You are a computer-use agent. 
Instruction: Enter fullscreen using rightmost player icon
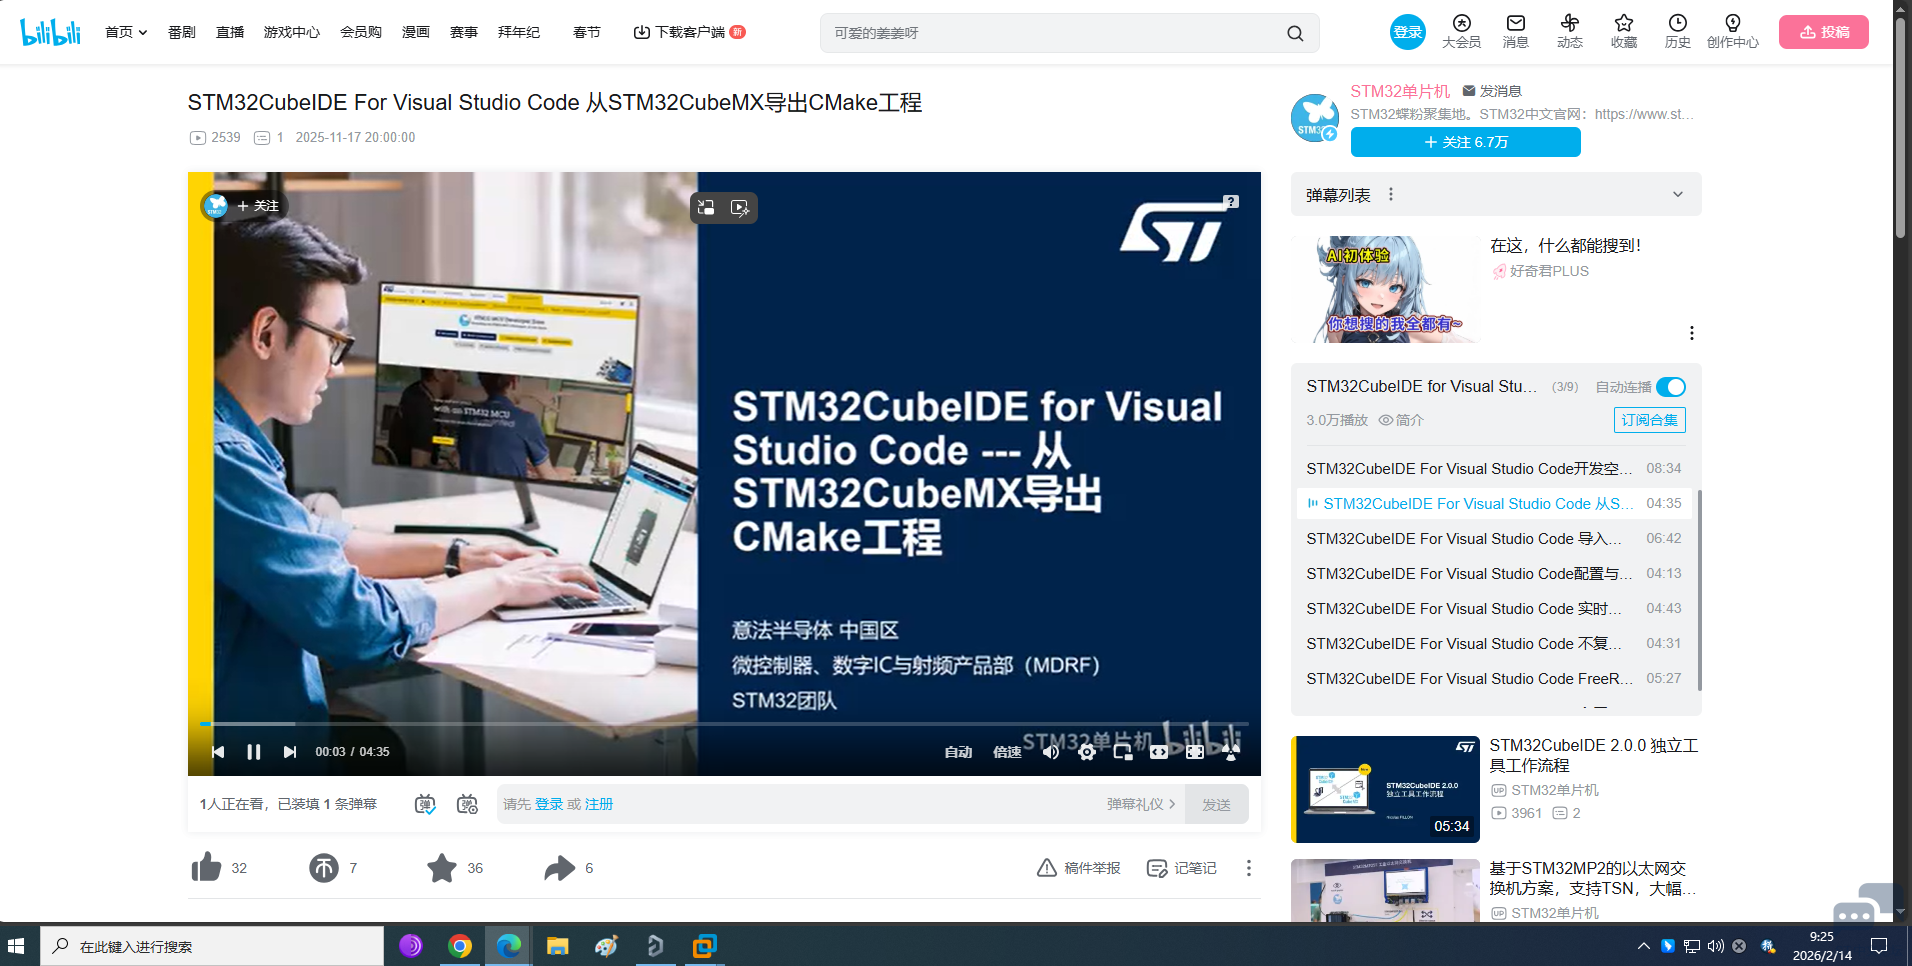1231,752
